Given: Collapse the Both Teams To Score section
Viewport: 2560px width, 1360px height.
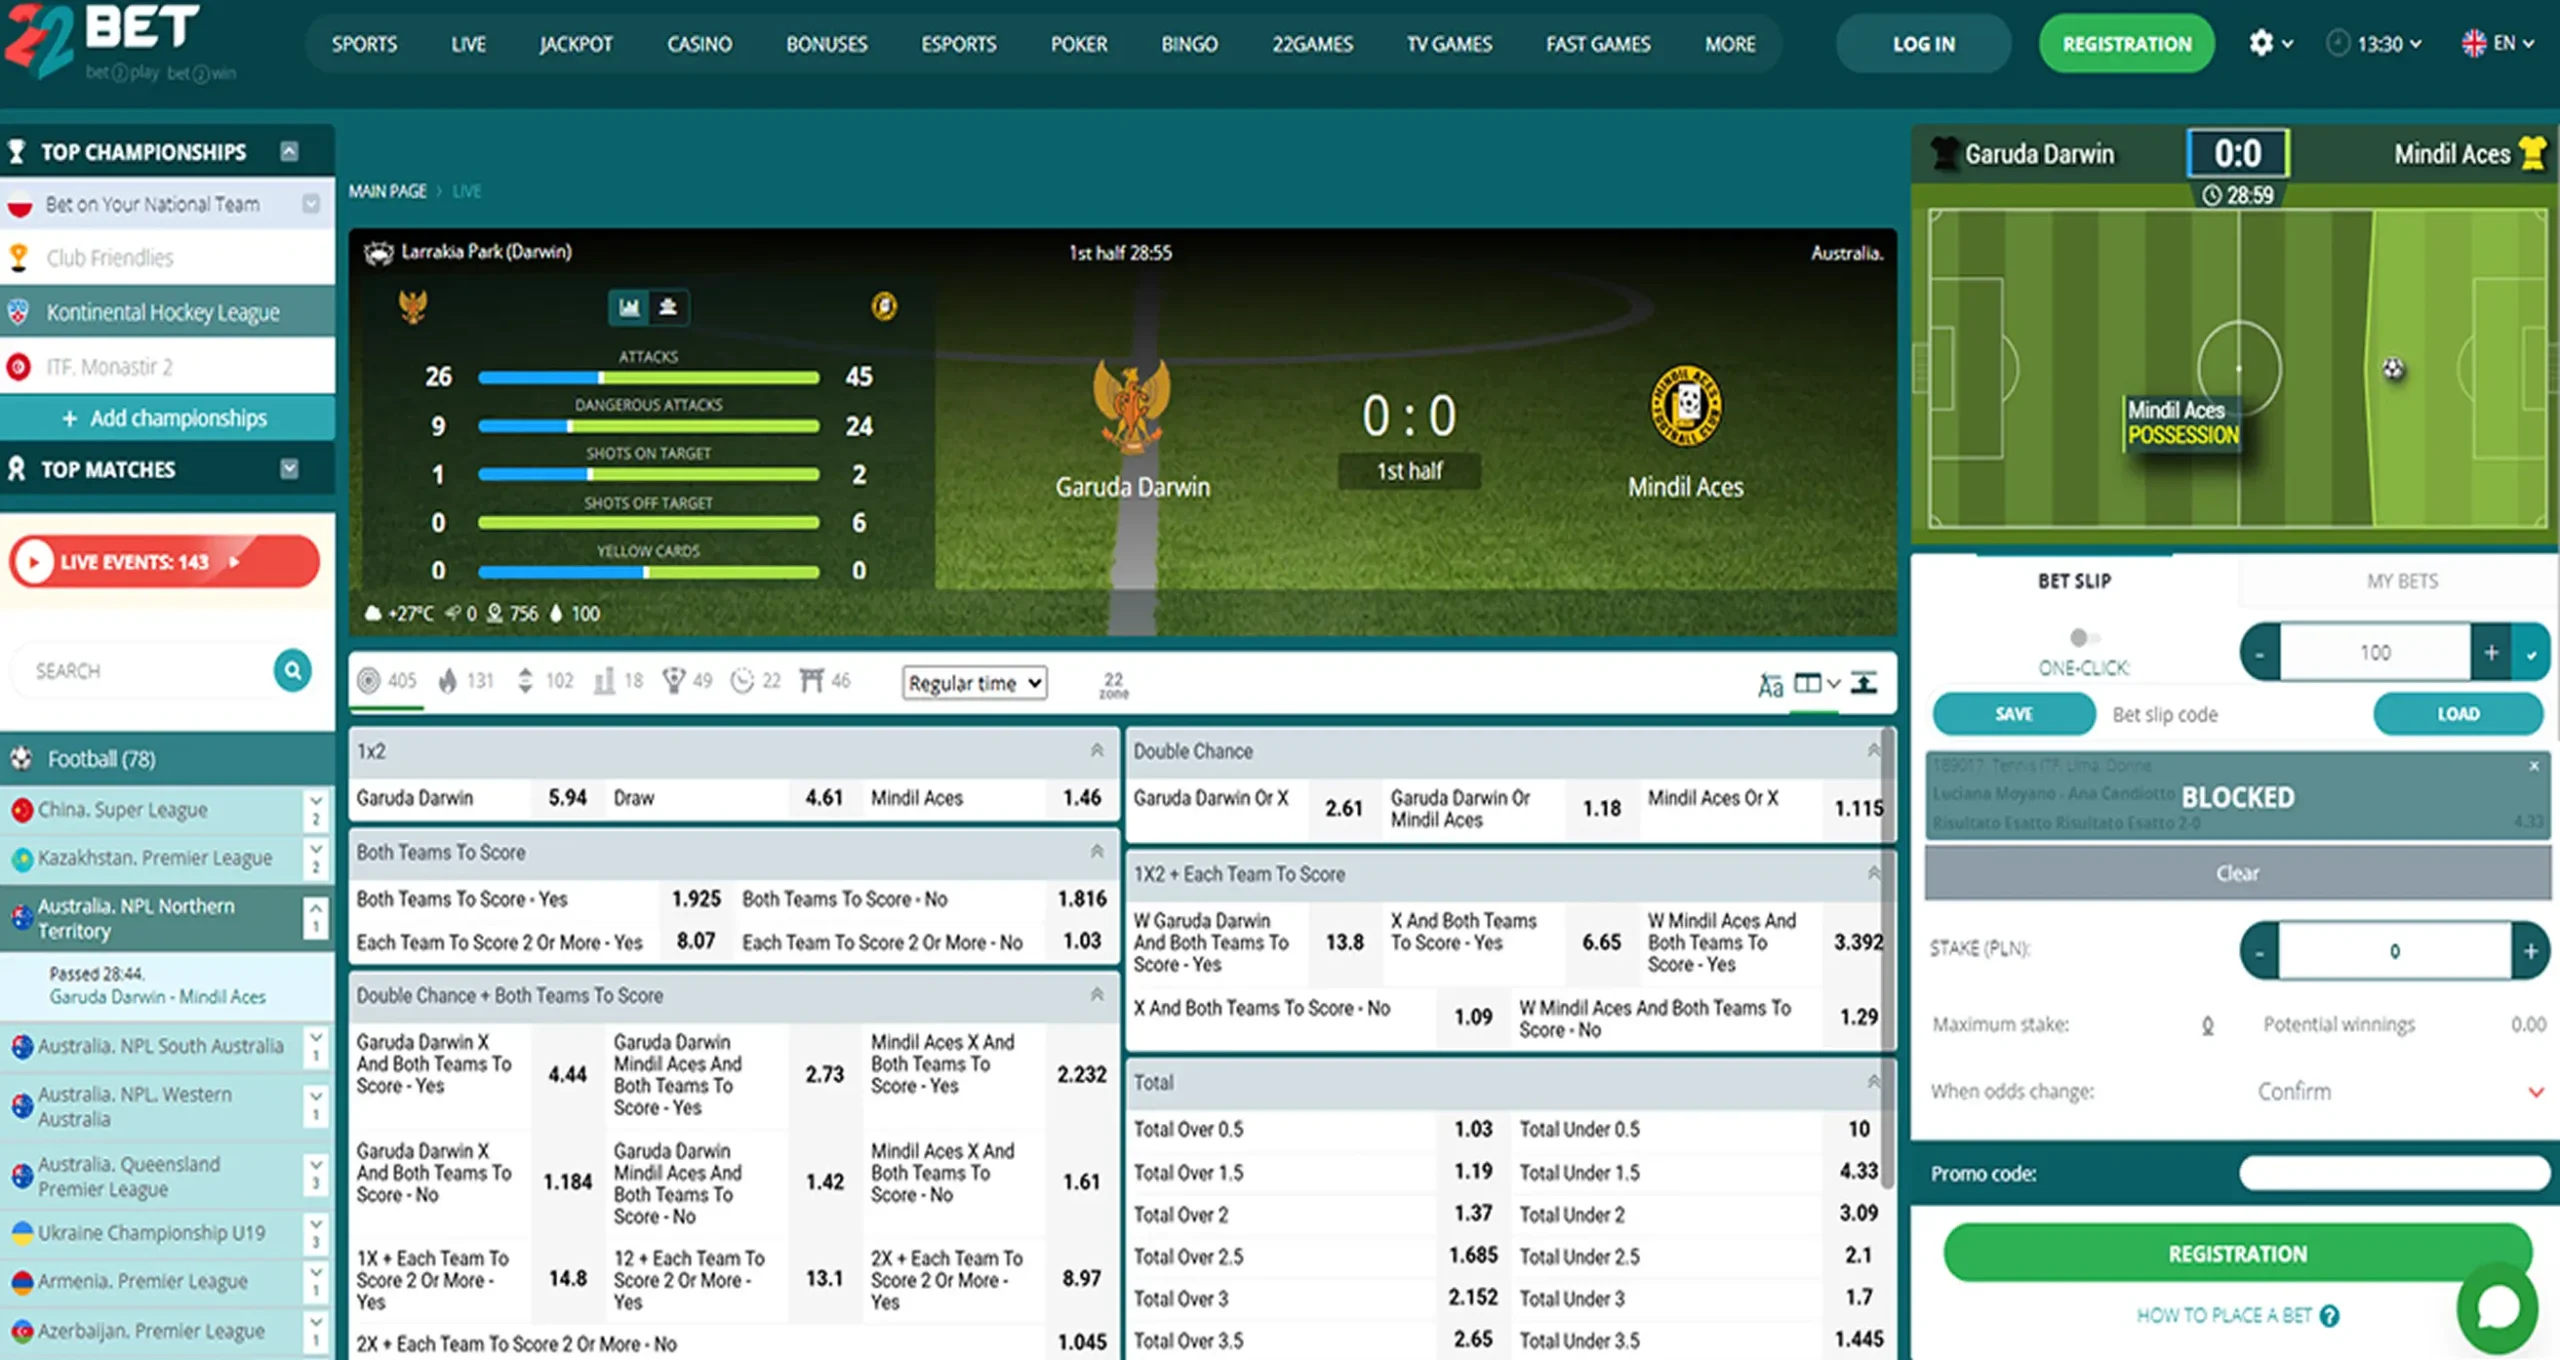Looking at the screenshot, I should pyautogui.click(x=1097, y=852).
